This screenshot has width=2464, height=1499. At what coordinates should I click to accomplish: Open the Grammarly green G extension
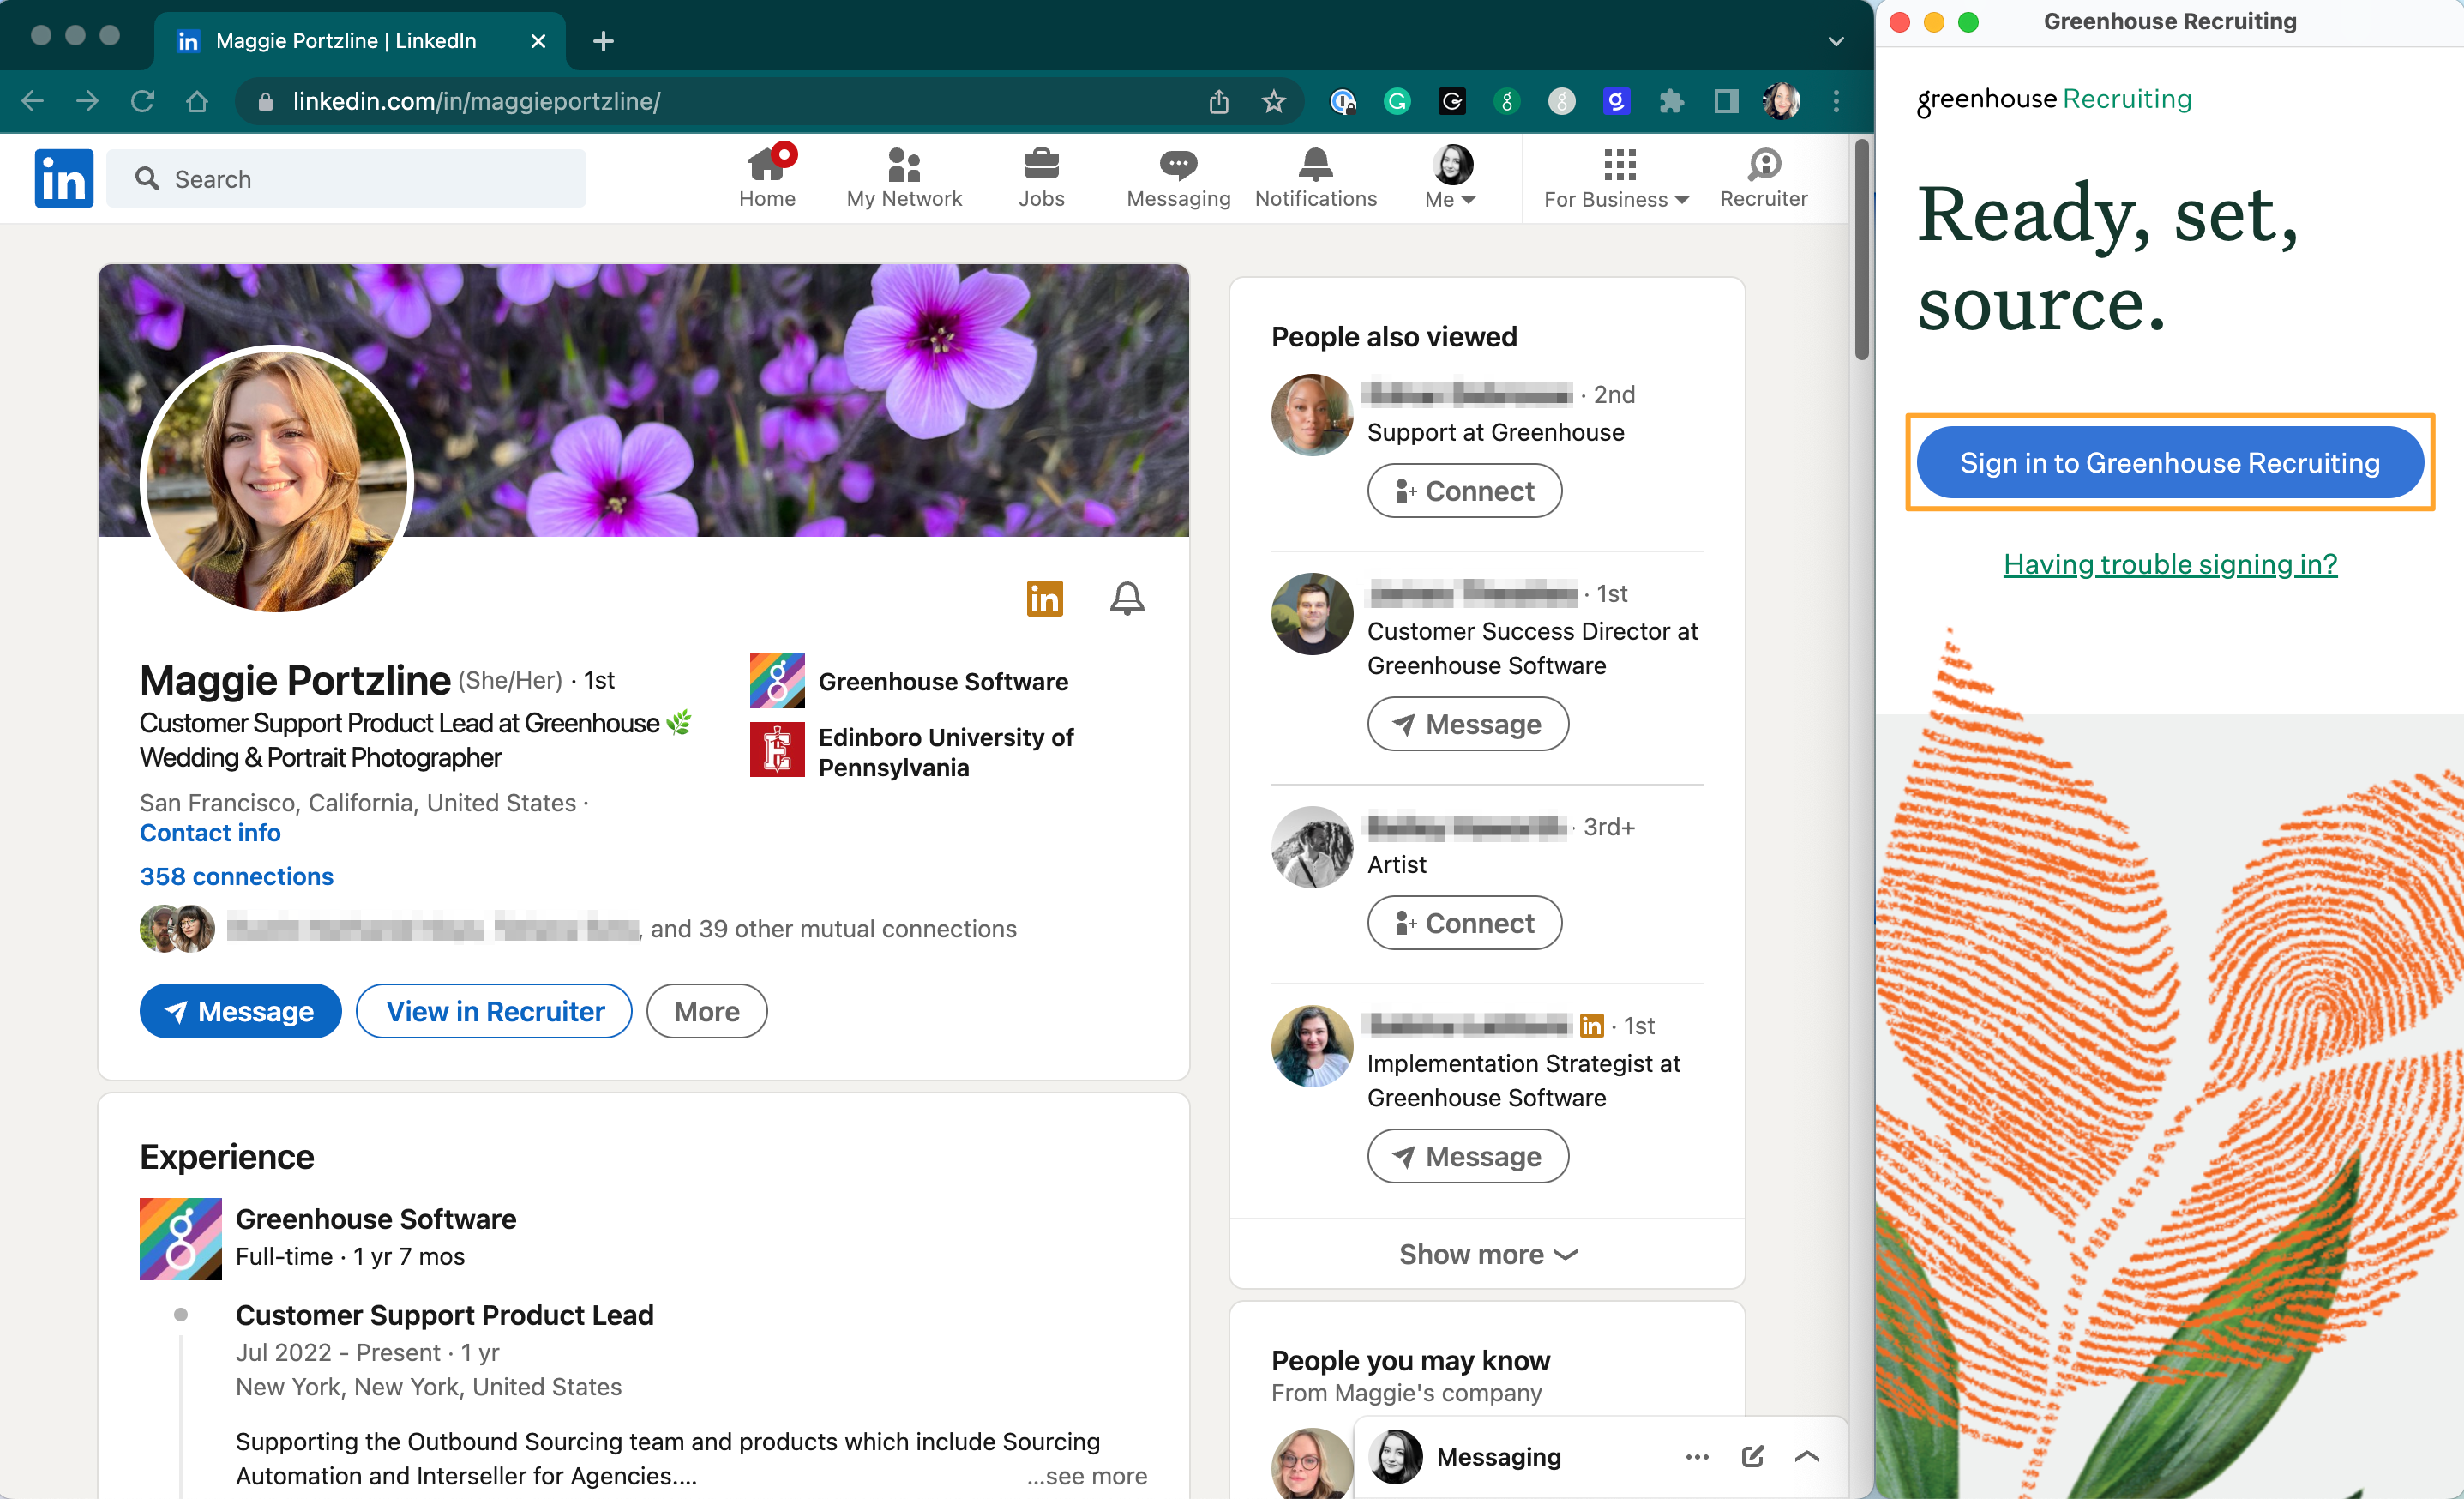click(1397, 101)
